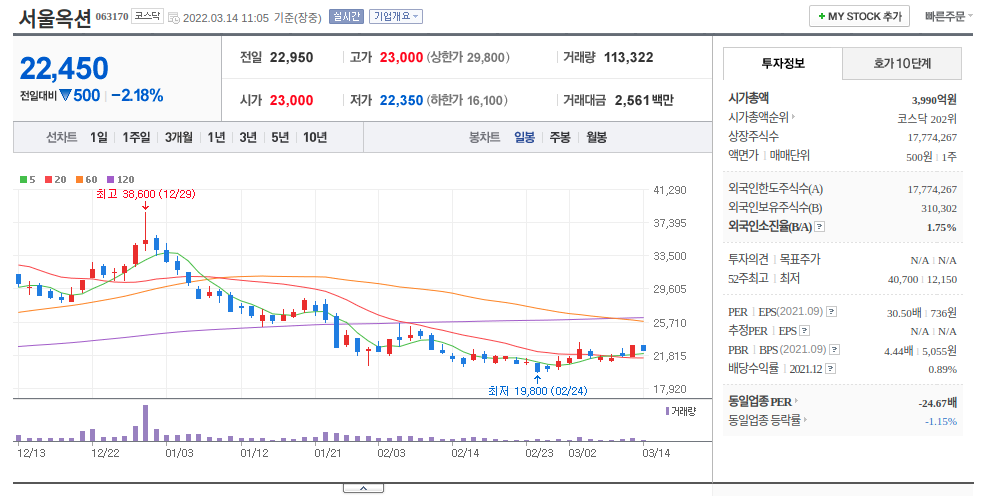Image resolution: width=991 pixels, height=496 pixels.
Task: Select the 3년 line chart period
Action: pyautogui.click(x=248, y=137)
